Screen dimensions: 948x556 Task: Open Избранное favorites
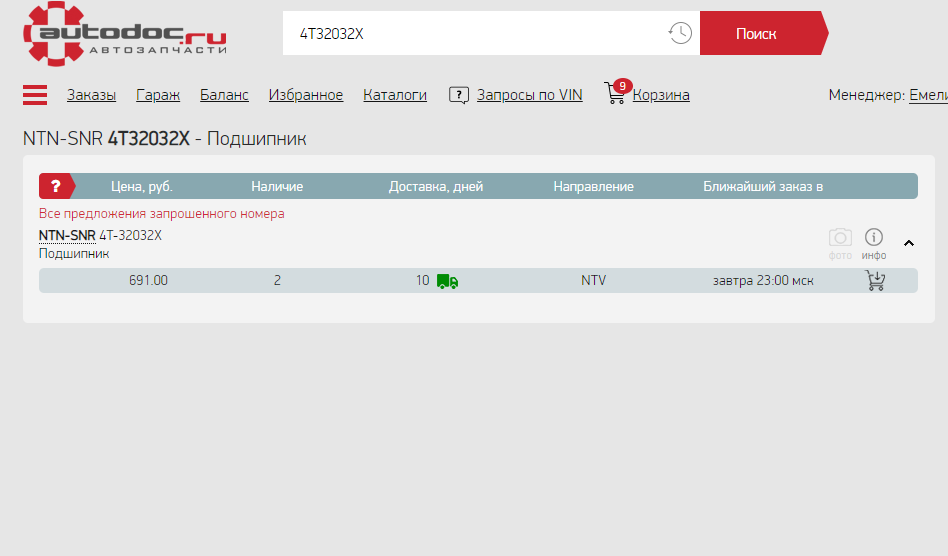306,95
